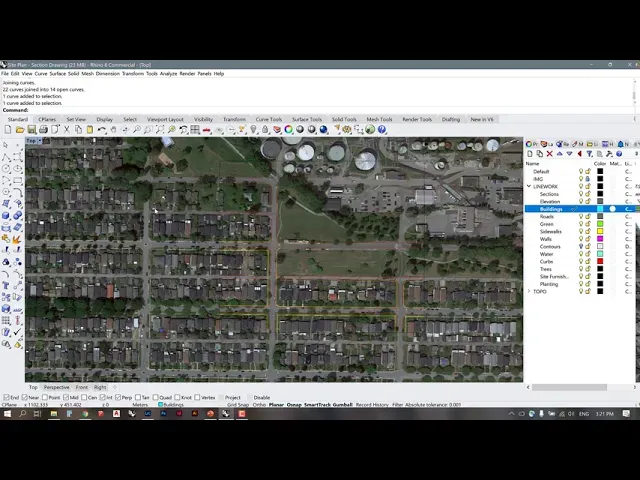Click the delete layer red X icon

click(x=549, y=154)
